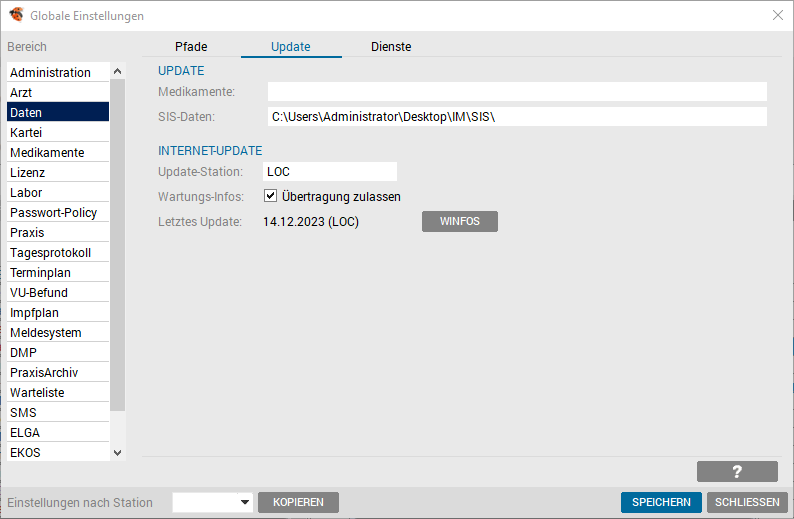This screenshot has height=519, width=794.
Task: Select SMS in the Bereich list
Action: (x=58, y=413)
